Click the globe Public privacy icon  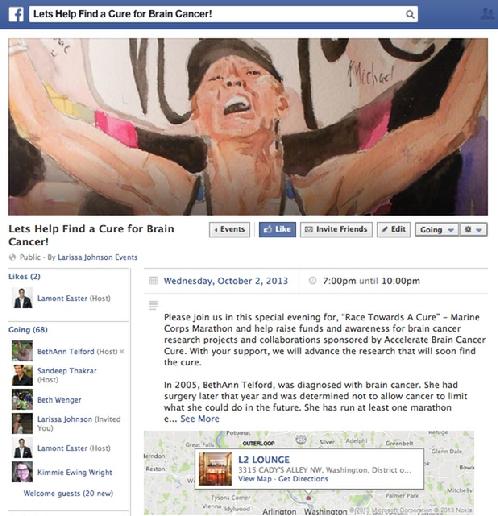(x=12, y=257)
